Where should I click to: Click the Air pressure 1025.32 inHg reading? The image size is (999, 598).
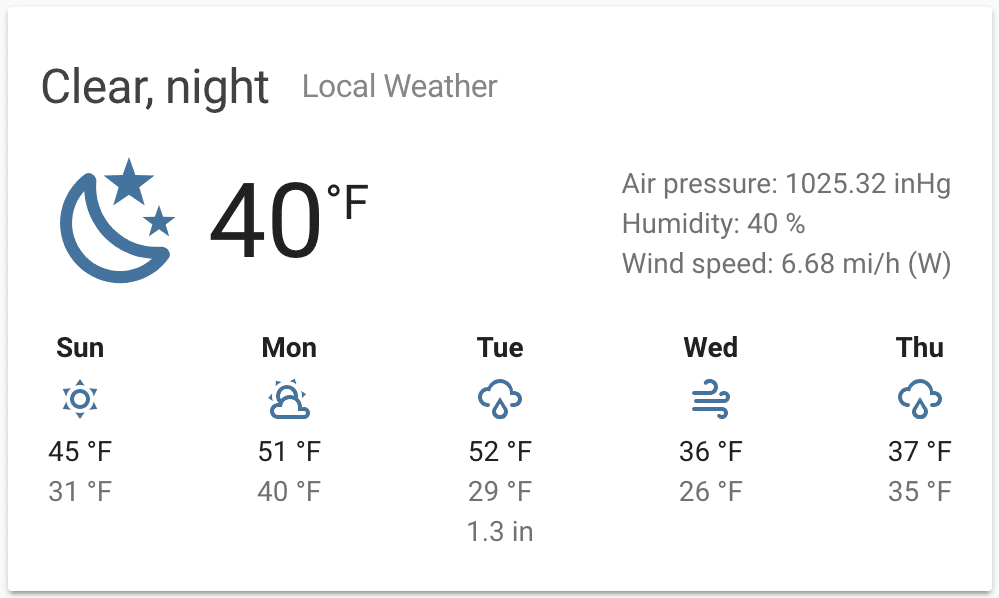coord(786,184)
